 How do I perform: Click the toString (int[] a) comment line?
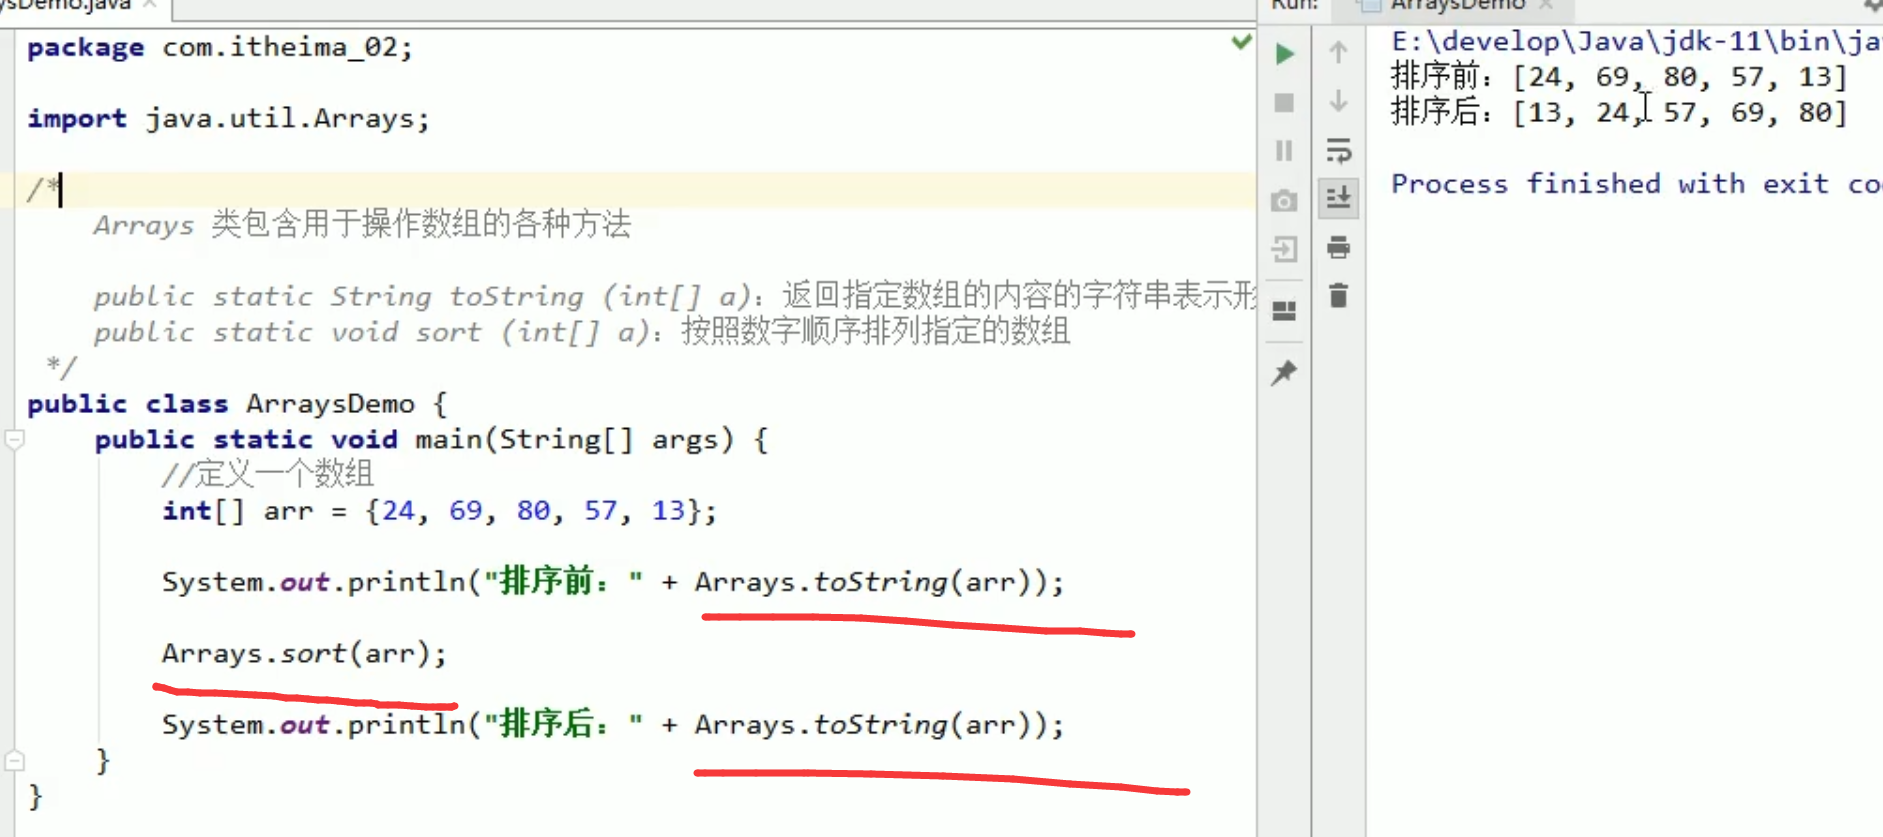(x=676, y=296)
